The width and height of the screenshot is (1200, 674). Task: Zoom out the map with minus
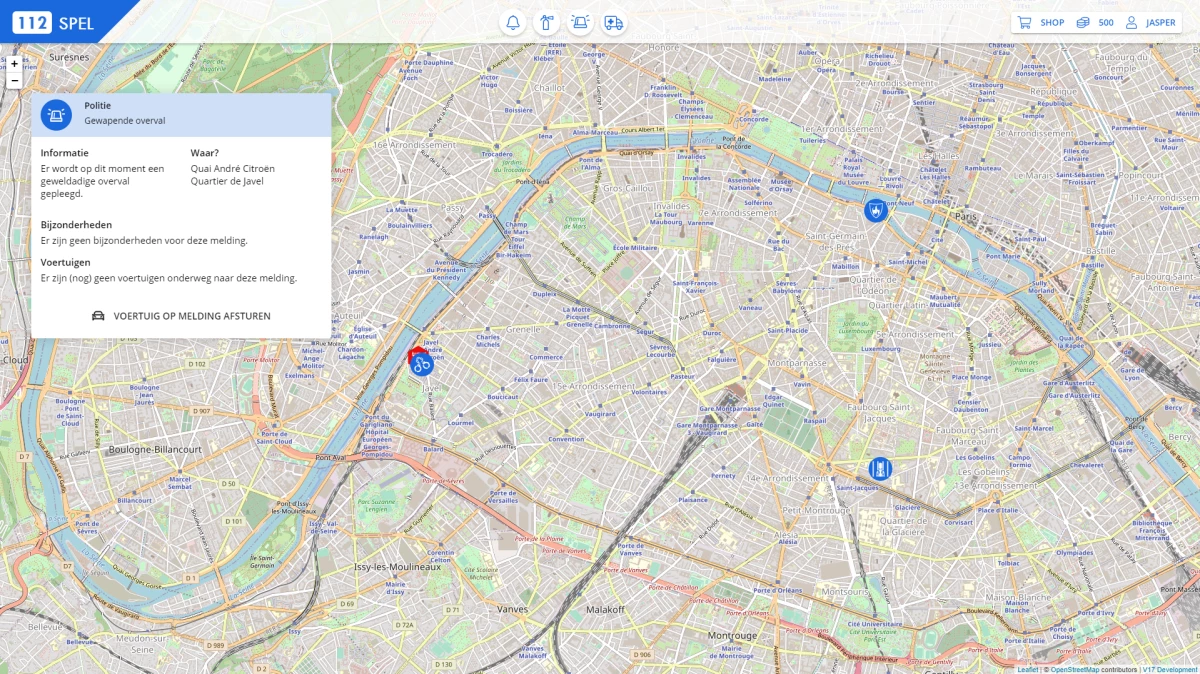click(x=14, y=80)
